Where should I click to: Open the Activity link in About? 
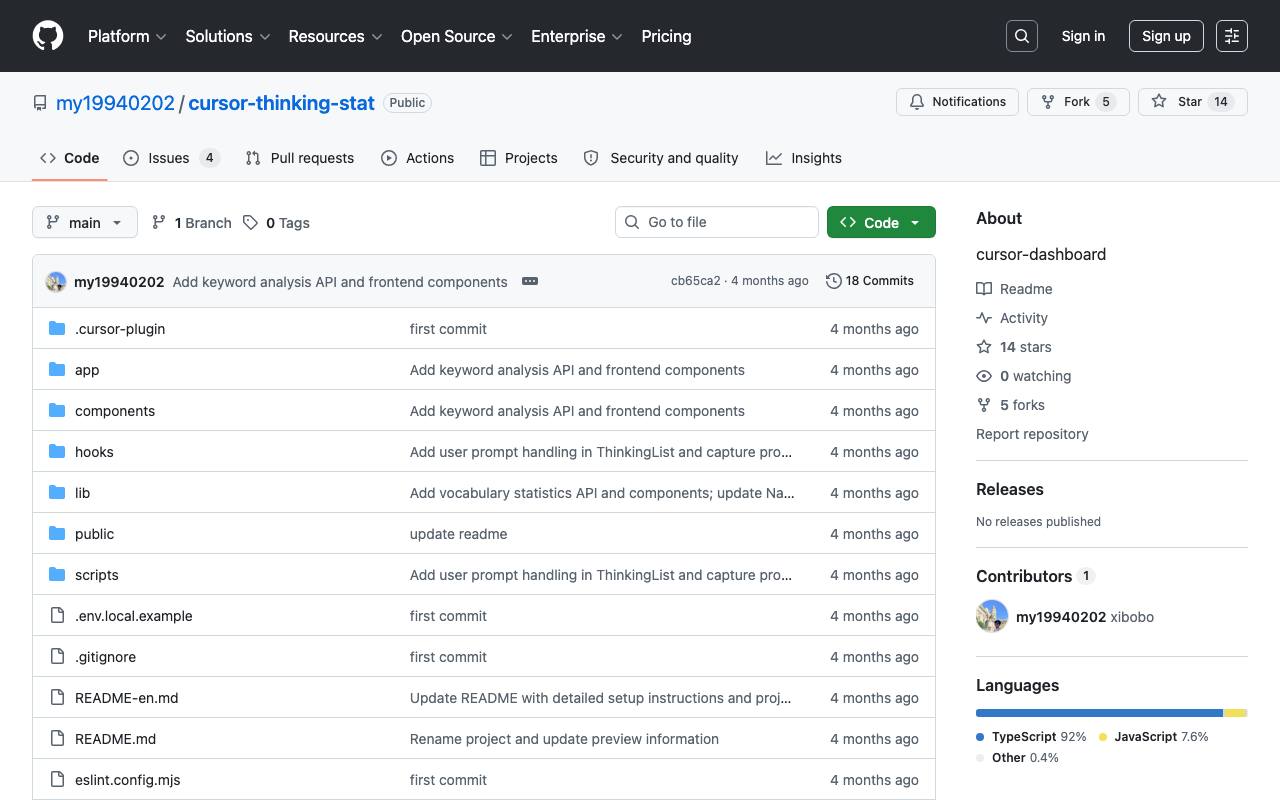[1012, 318]
